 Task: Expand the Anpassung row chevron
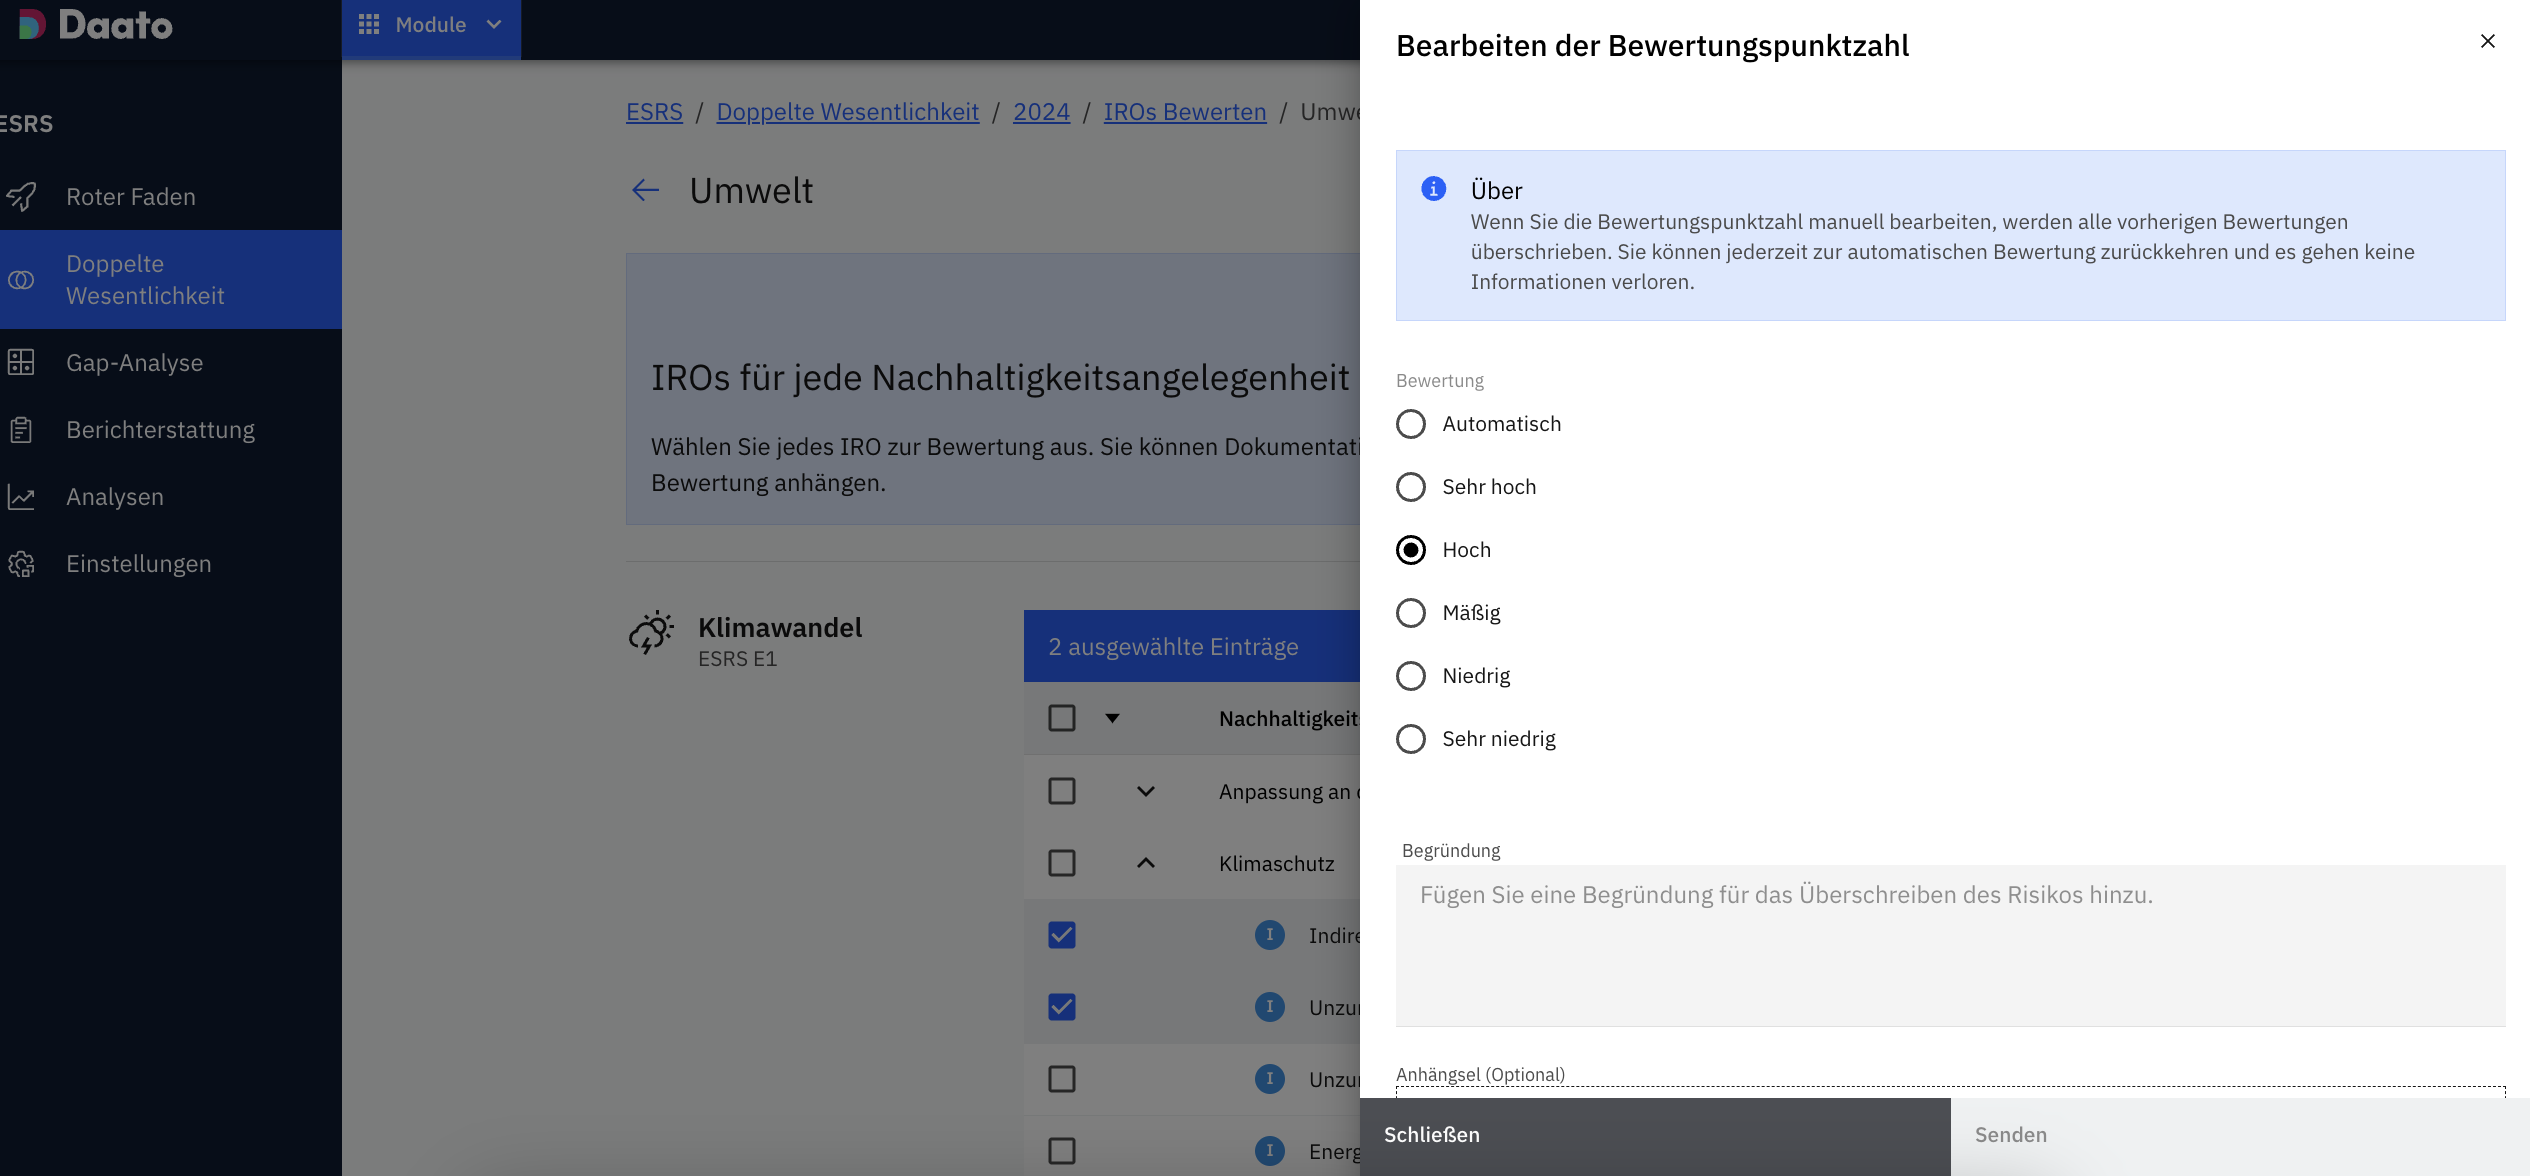pos(1146,791)
